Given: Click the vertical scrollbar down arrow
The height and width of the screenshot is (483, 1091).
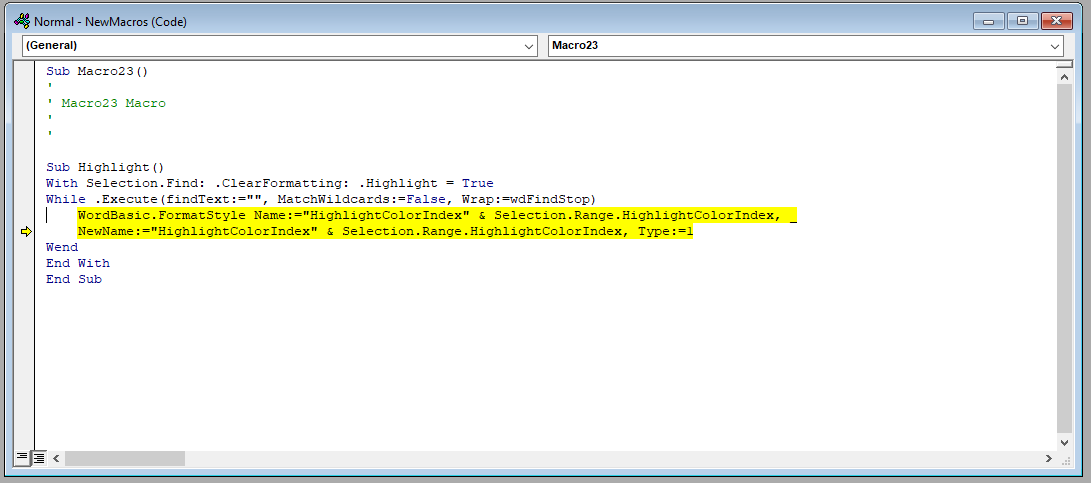Looking at the screenshot, I should [1064, 442].
